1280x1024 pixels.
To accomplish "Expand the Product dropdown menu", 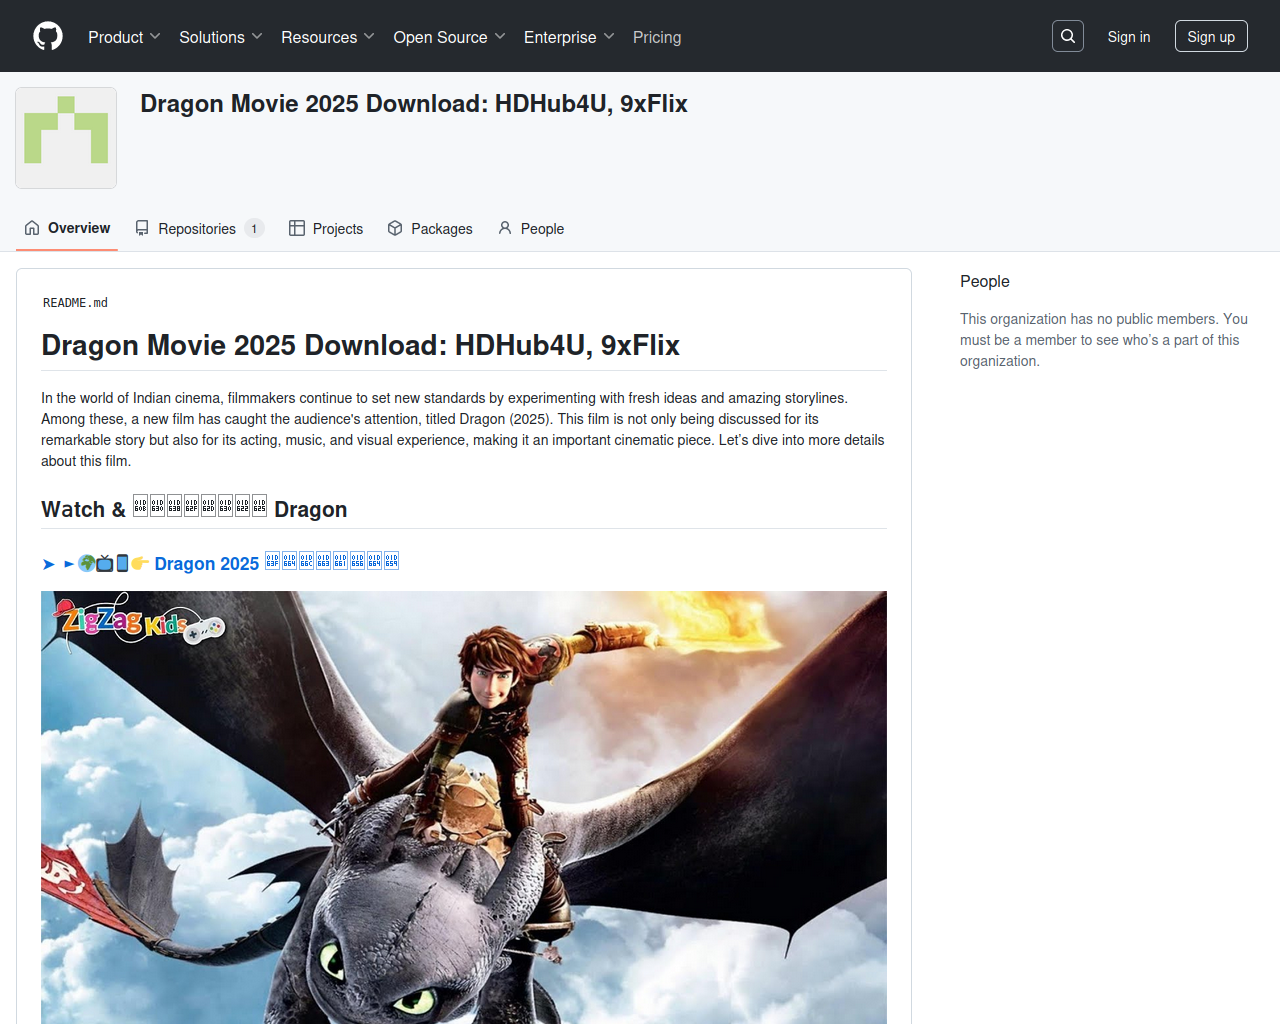I will coord(124,37).
